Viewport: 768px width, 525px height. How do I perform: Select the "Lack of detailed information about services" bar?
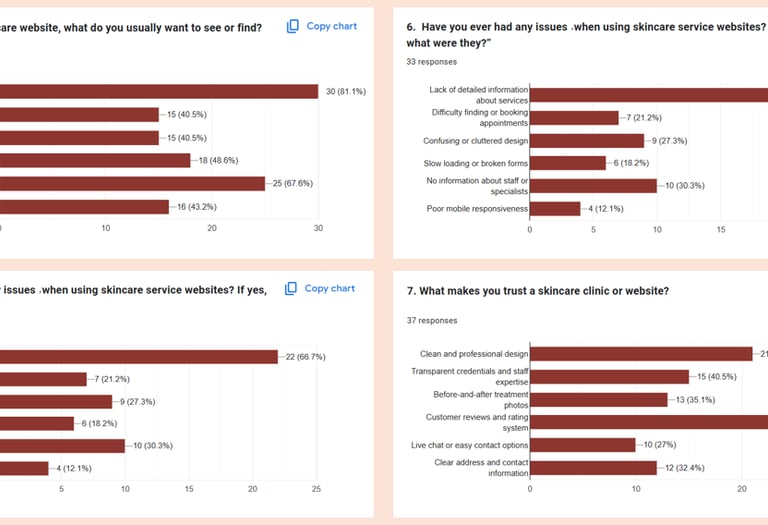[x=648, y=95]
